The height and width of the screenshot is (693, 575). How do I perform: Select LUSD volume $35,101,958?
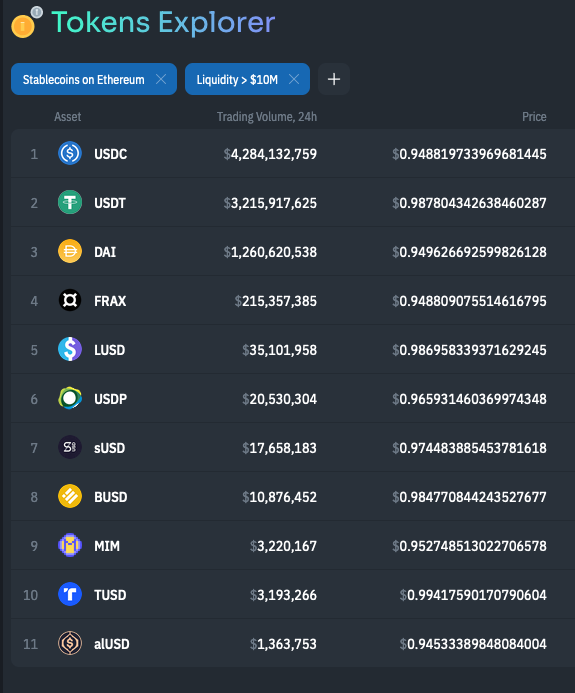click(279, 350)
